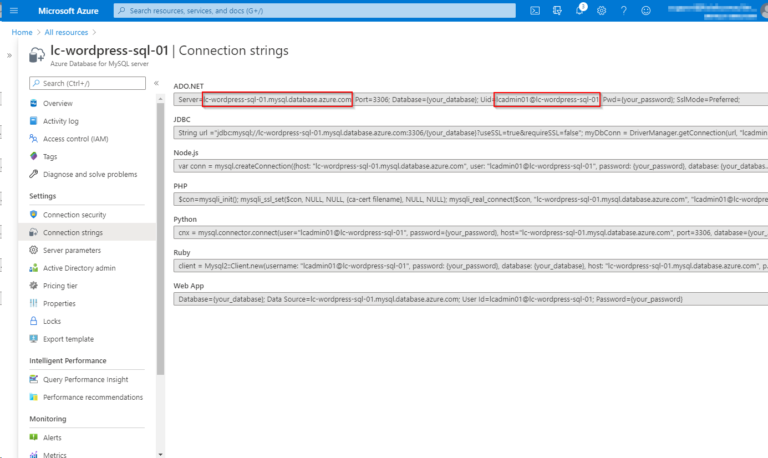This screenshot has height=458, width=768.
Task: Open the notifications bell
Action: pyautogui.click(x=580, y=10)
